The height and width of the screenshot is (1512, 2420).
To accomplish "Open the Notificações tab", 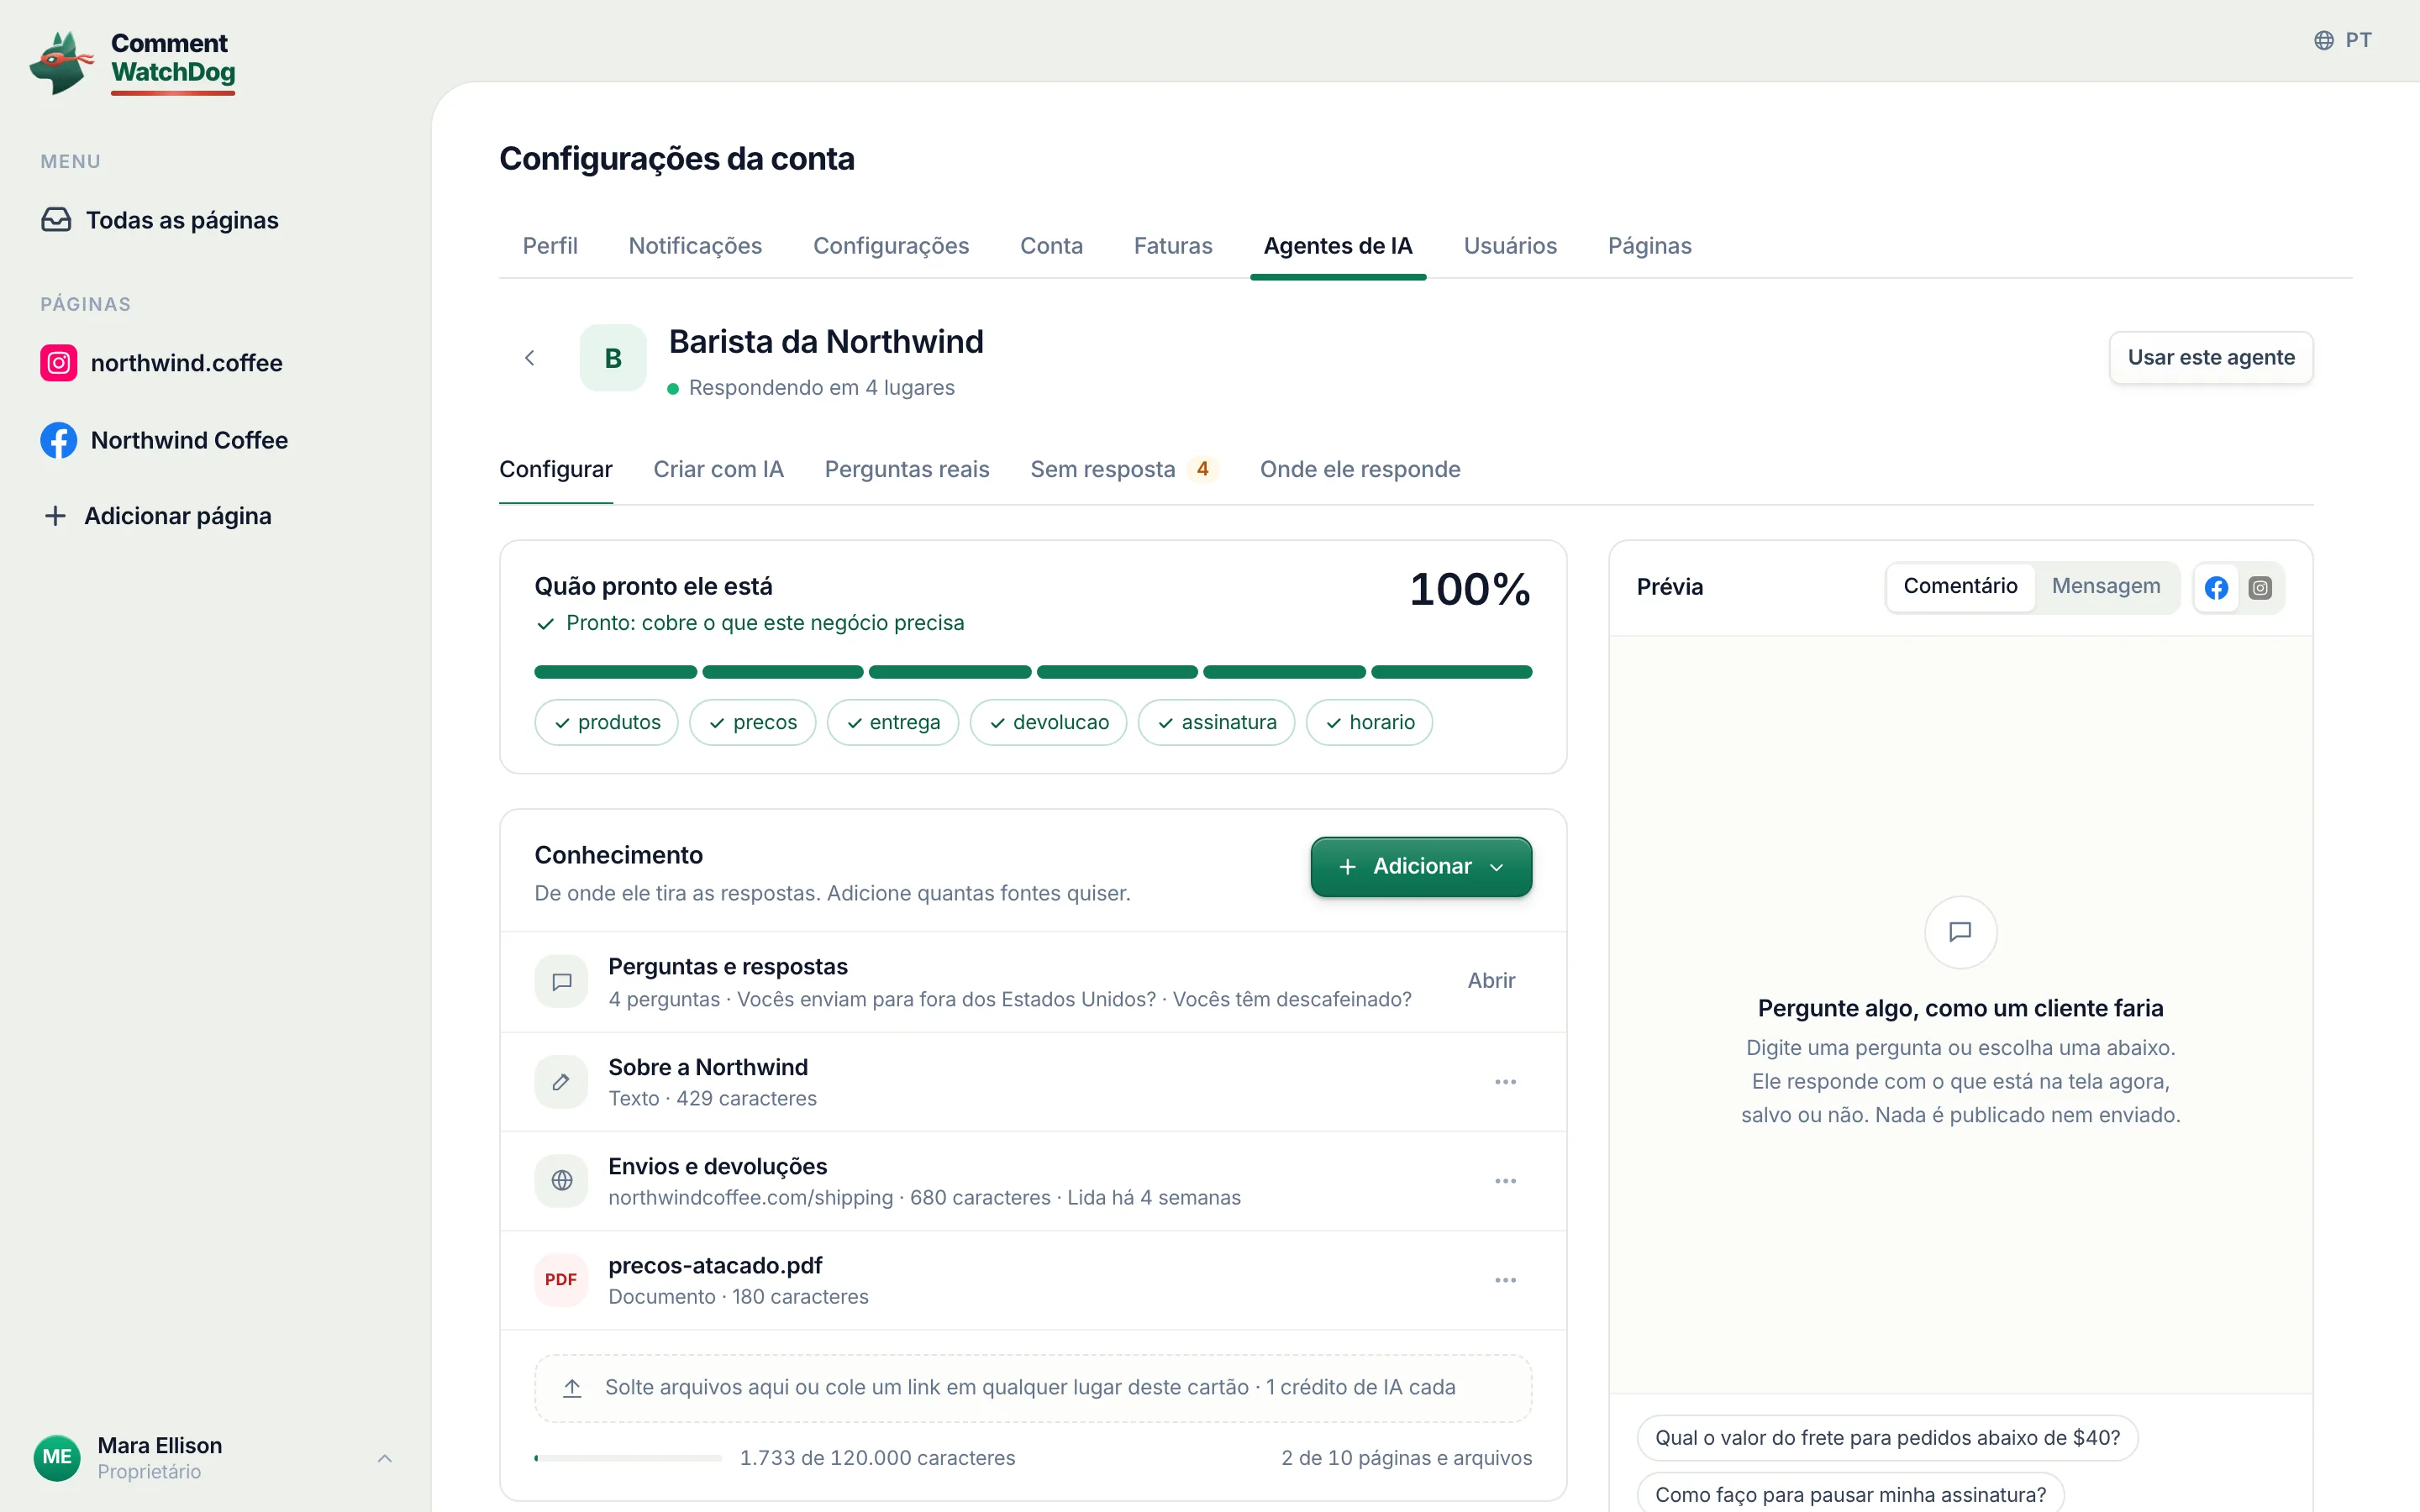I will tap(695, 246).
